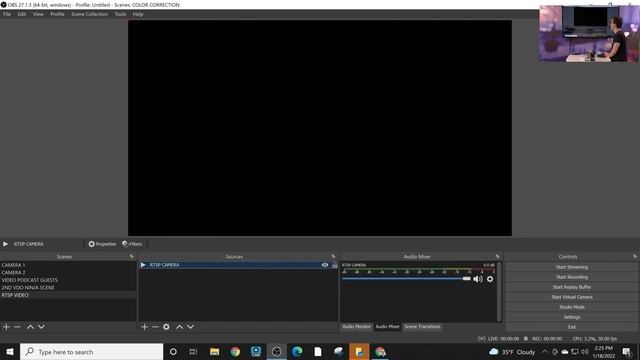Open source properties via the Sources gear icon
The height and width of the screenshot is (360, 640).
pyautogui.click(x=166, y=327)
